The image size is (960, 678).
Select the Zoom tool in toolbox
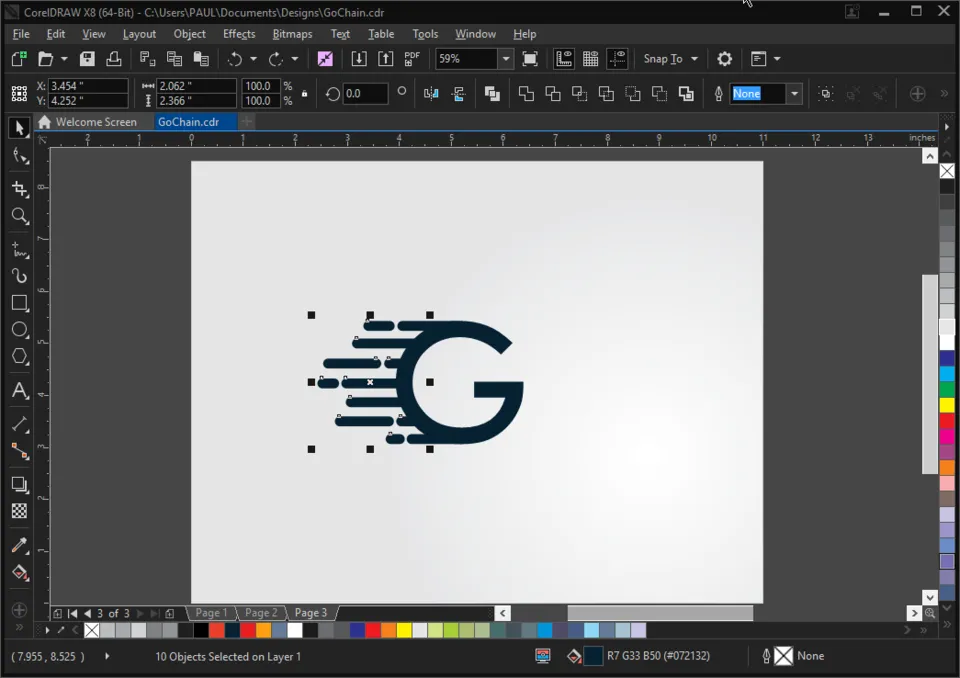point(20,216)
